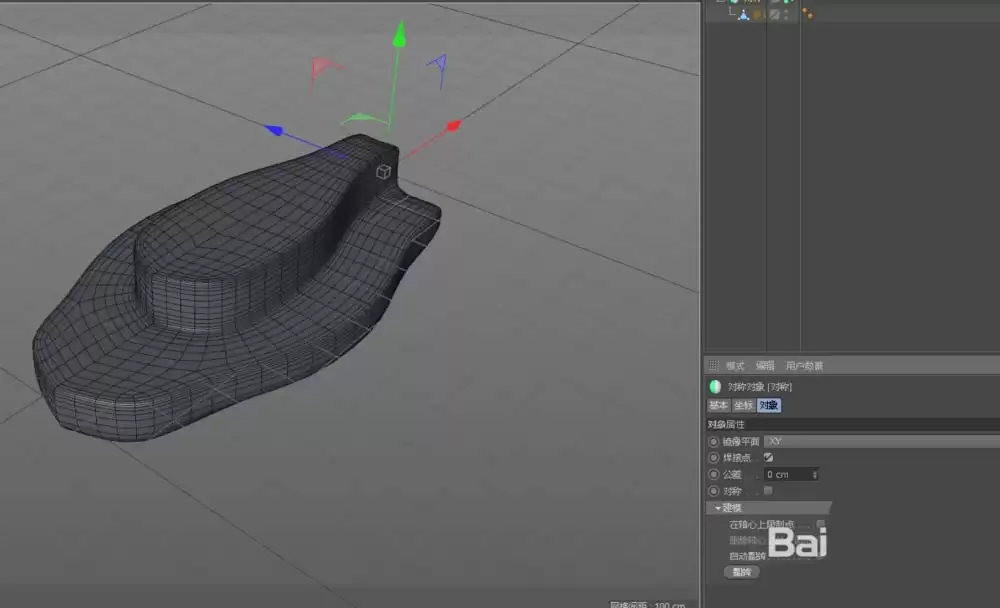The image size is (1000, 608).
Task: Select the Symmetry object icon in the Object Manager
Action: tap(733, 3)
